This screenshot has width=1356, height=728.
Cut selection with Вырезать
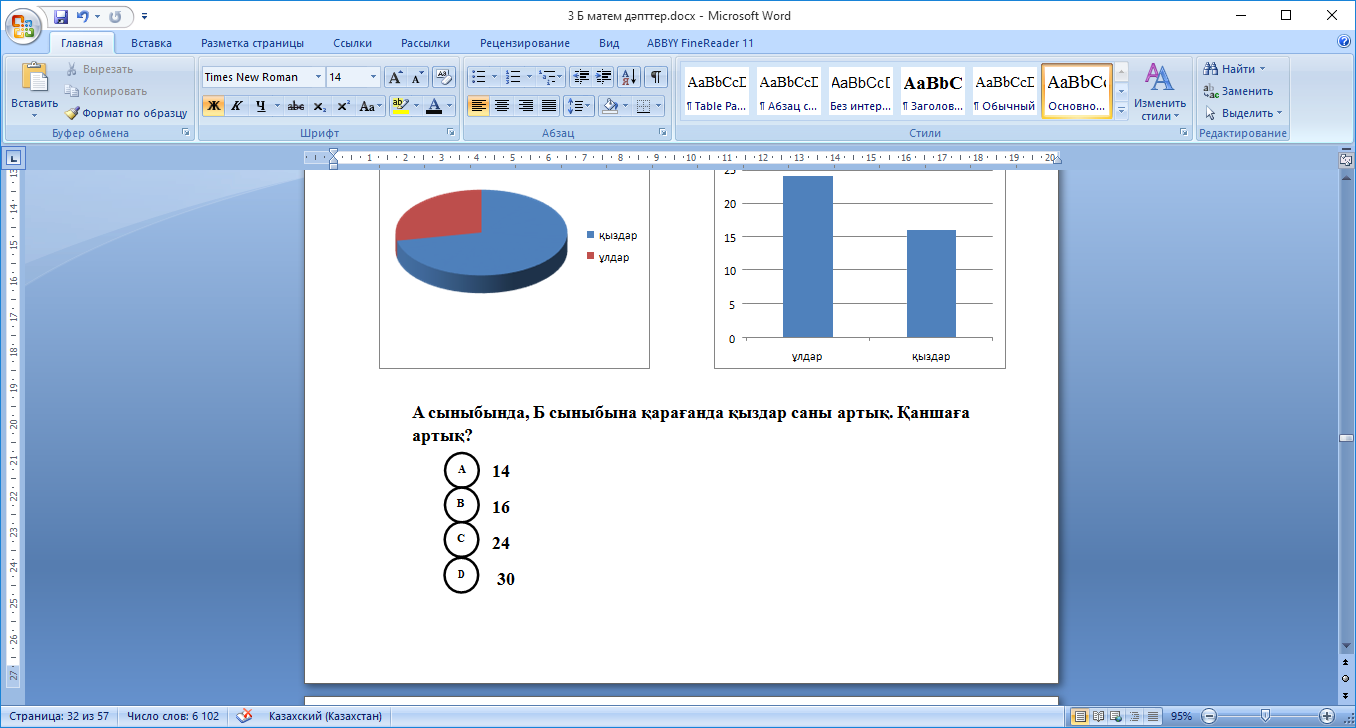pos(100,69)
